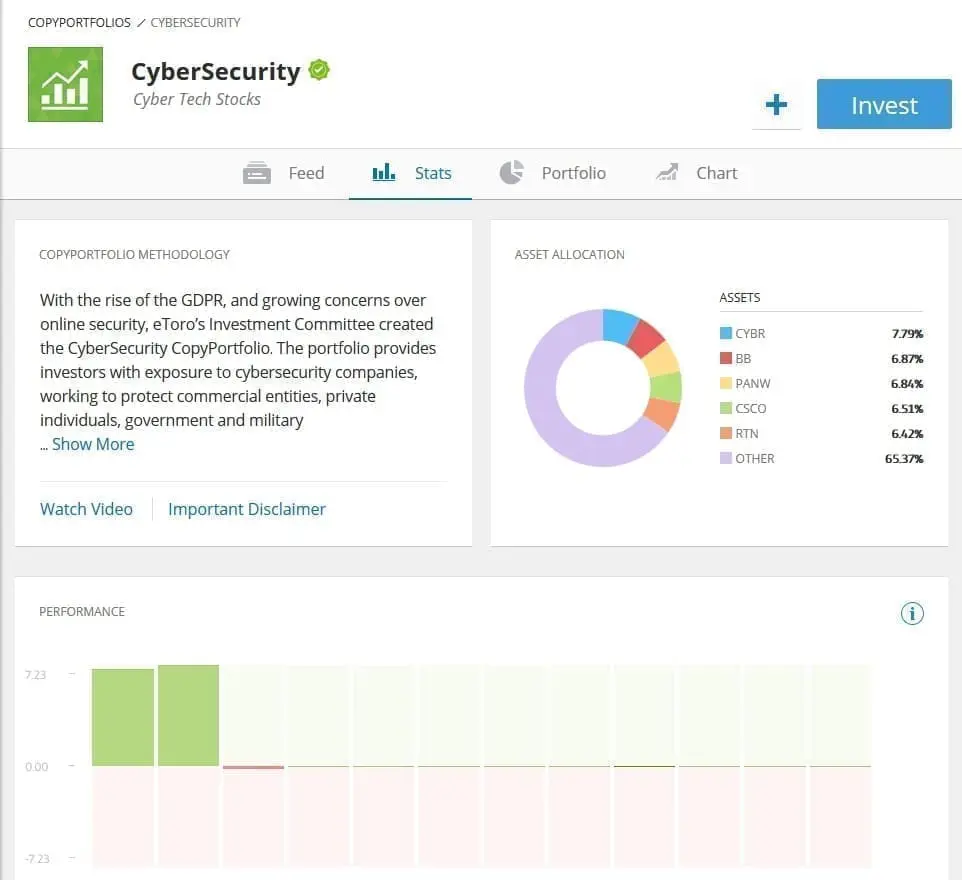Open the performance info tooltip icon
Image resolution: width=962 pixels, height=880 pixels.
(911, 613)
